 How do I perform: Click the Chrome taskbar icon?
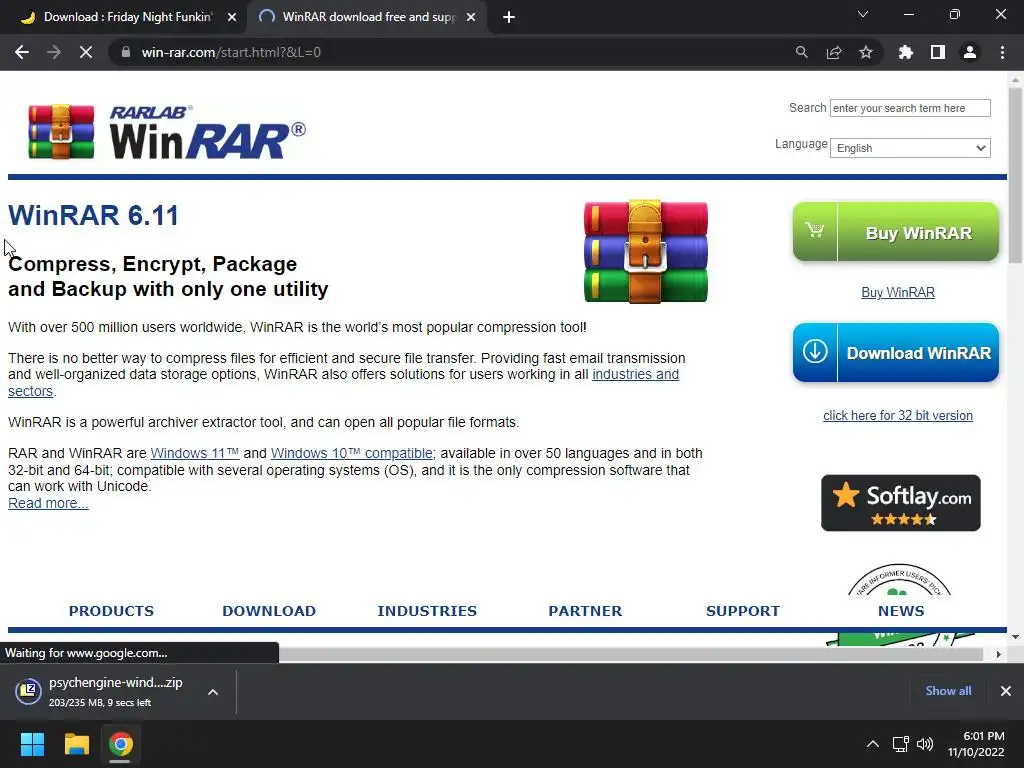(120, 744)
